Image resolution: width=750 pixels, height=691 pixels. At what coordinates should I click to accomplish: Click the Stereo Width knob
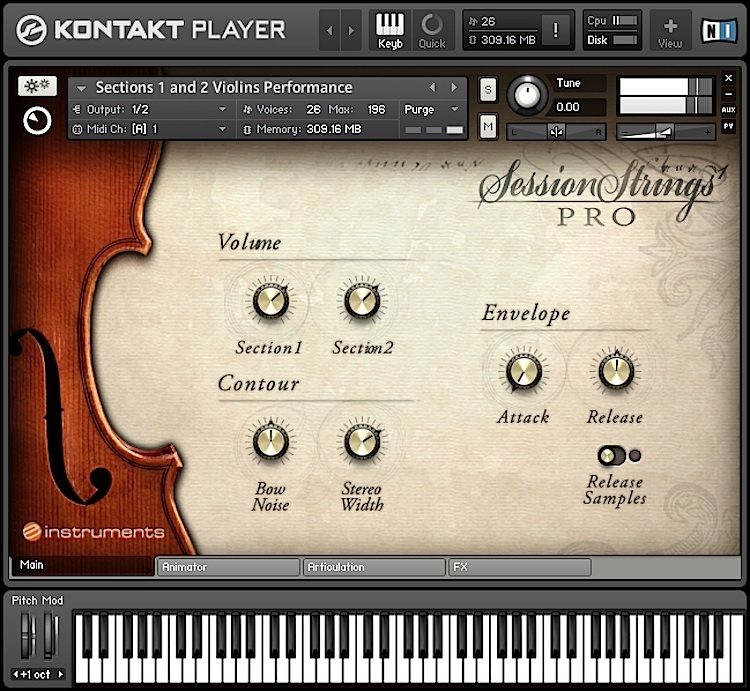(361, 441)
